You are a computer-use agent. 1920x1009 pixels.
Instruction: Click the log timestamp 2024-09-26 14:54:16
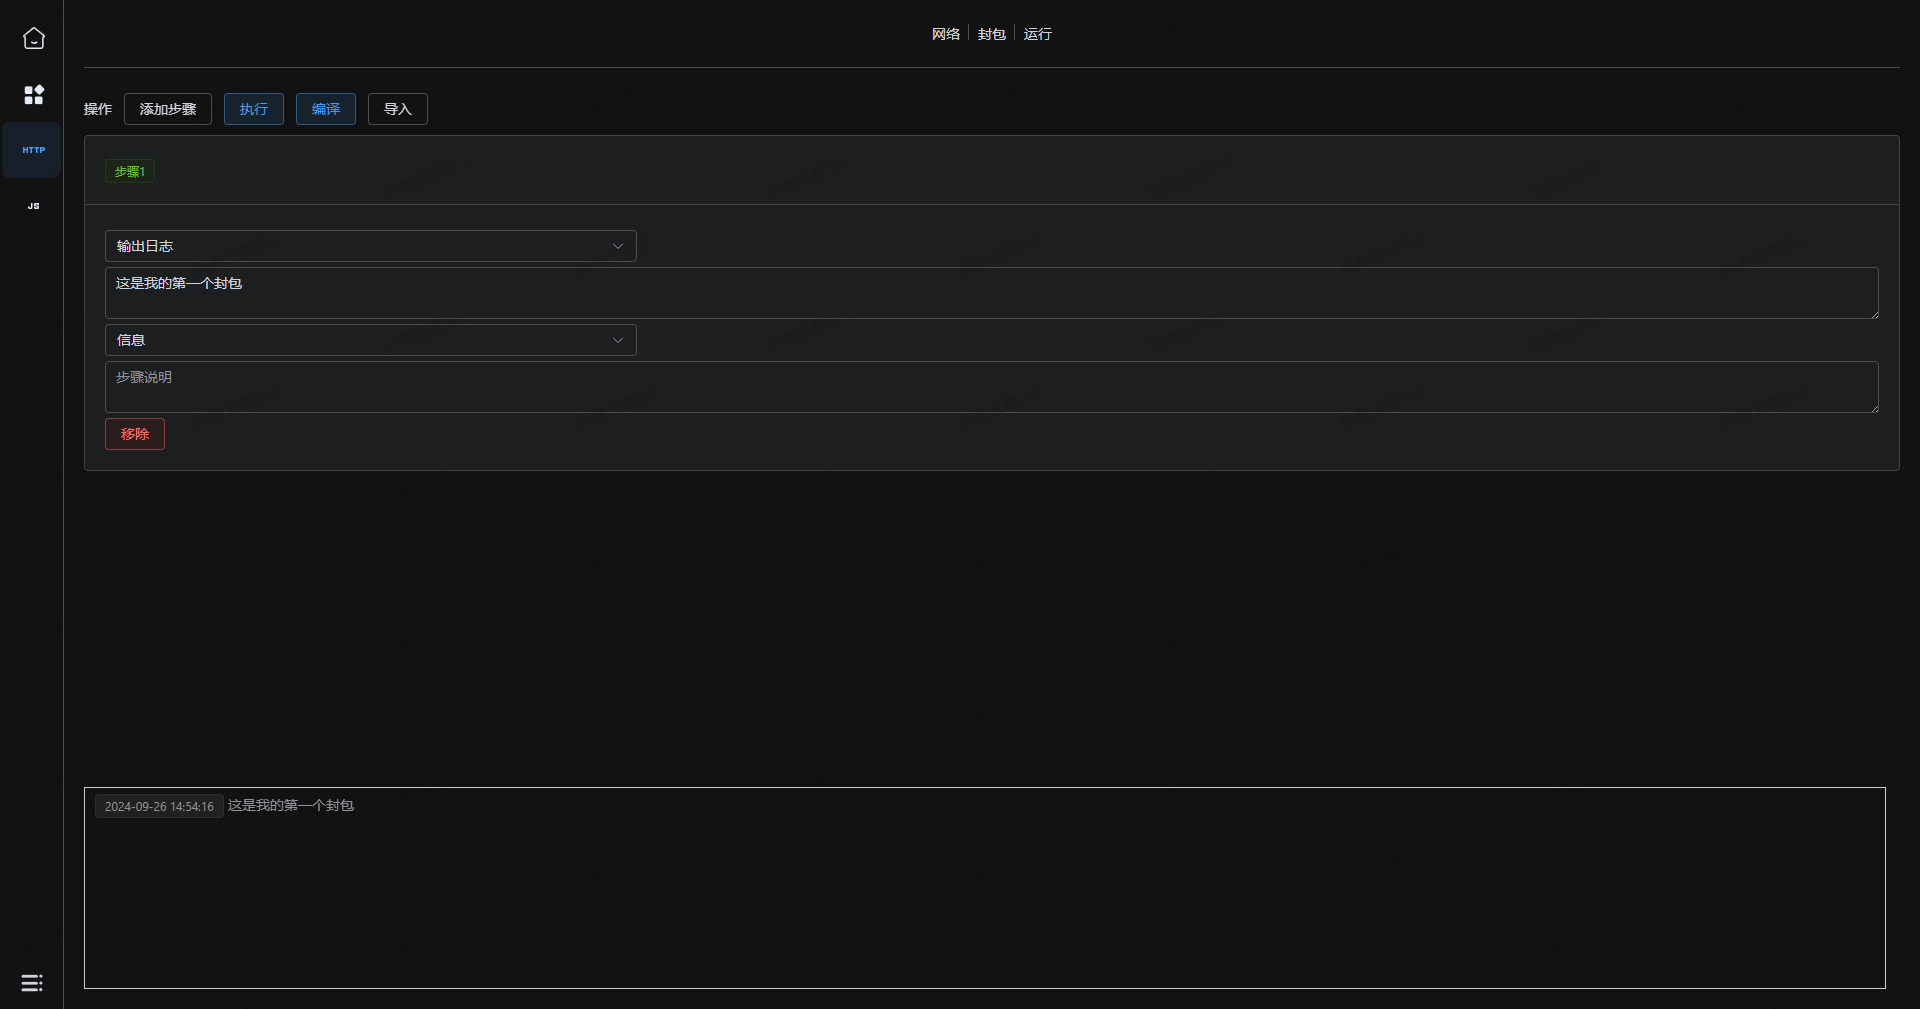click(x=159, y=806)
